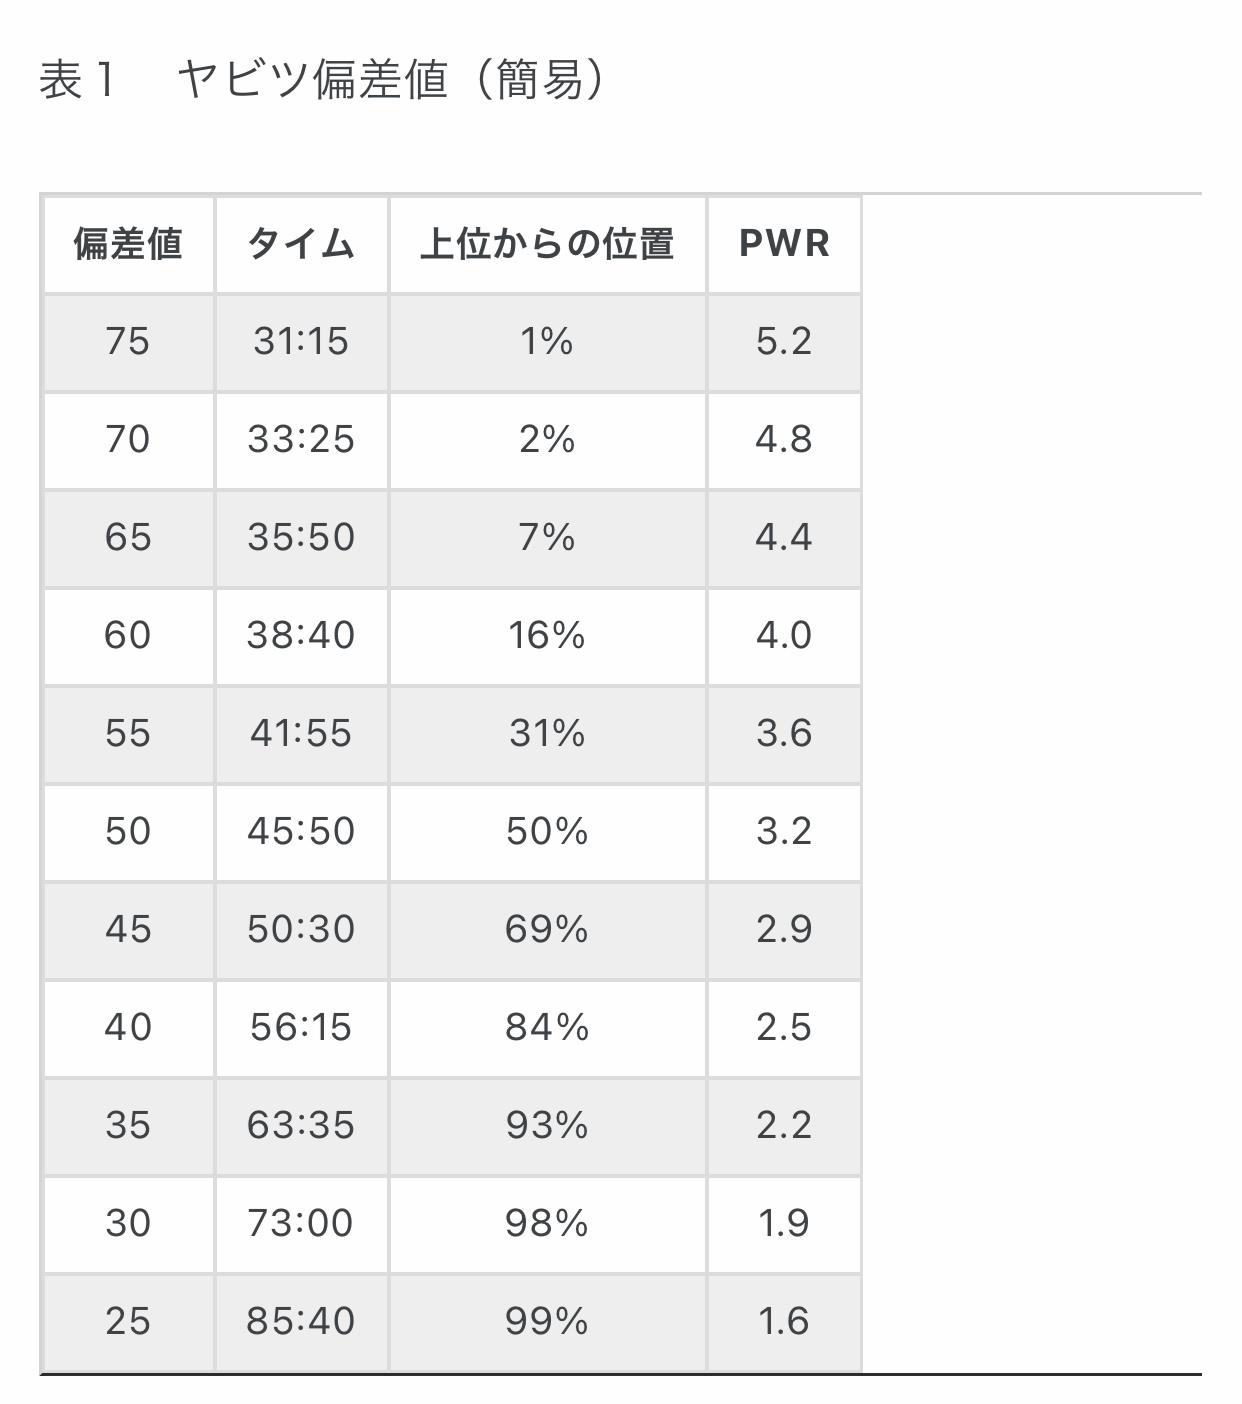
Task: Click the time cell 31:15
Action: (x=301, y=342)
